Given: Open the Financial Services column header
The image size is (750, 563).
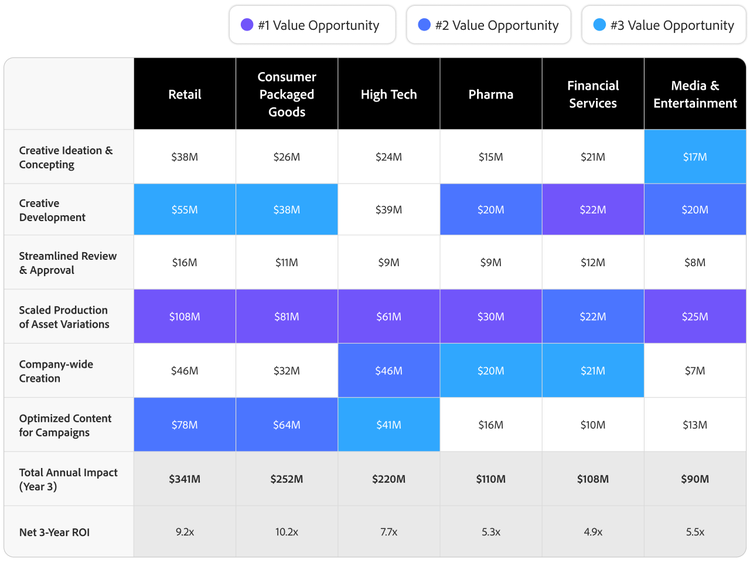Looking at the screenshot, I should (x=593, y=94).
